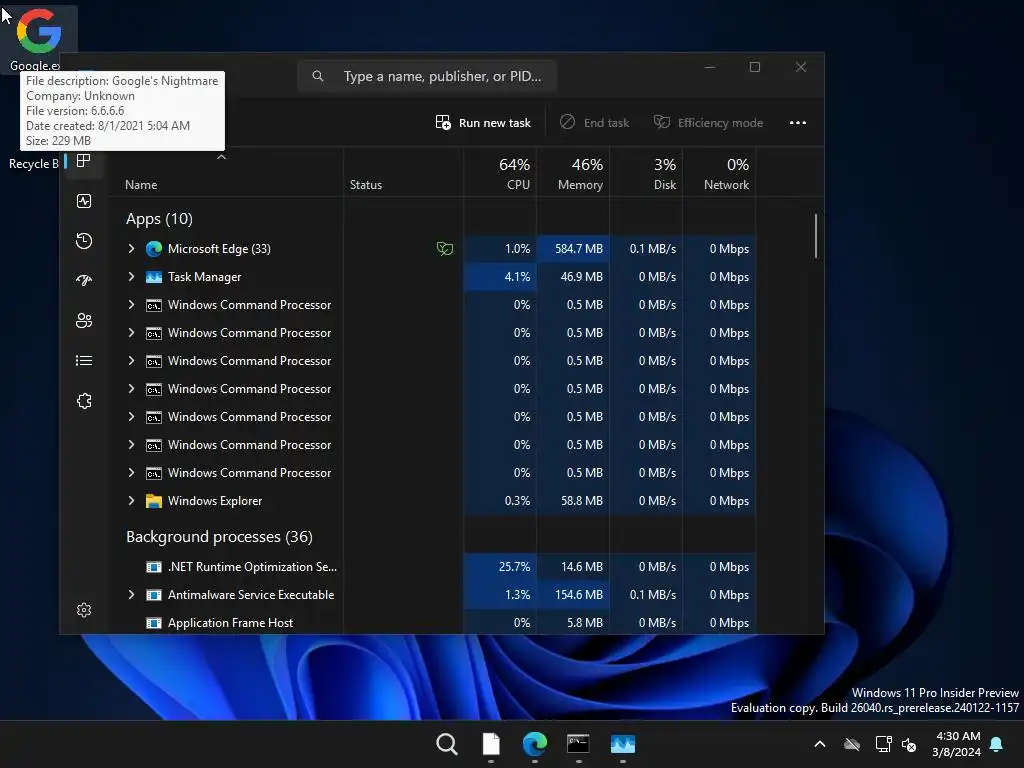Open the Users icon in sidebar

point(84,321)
